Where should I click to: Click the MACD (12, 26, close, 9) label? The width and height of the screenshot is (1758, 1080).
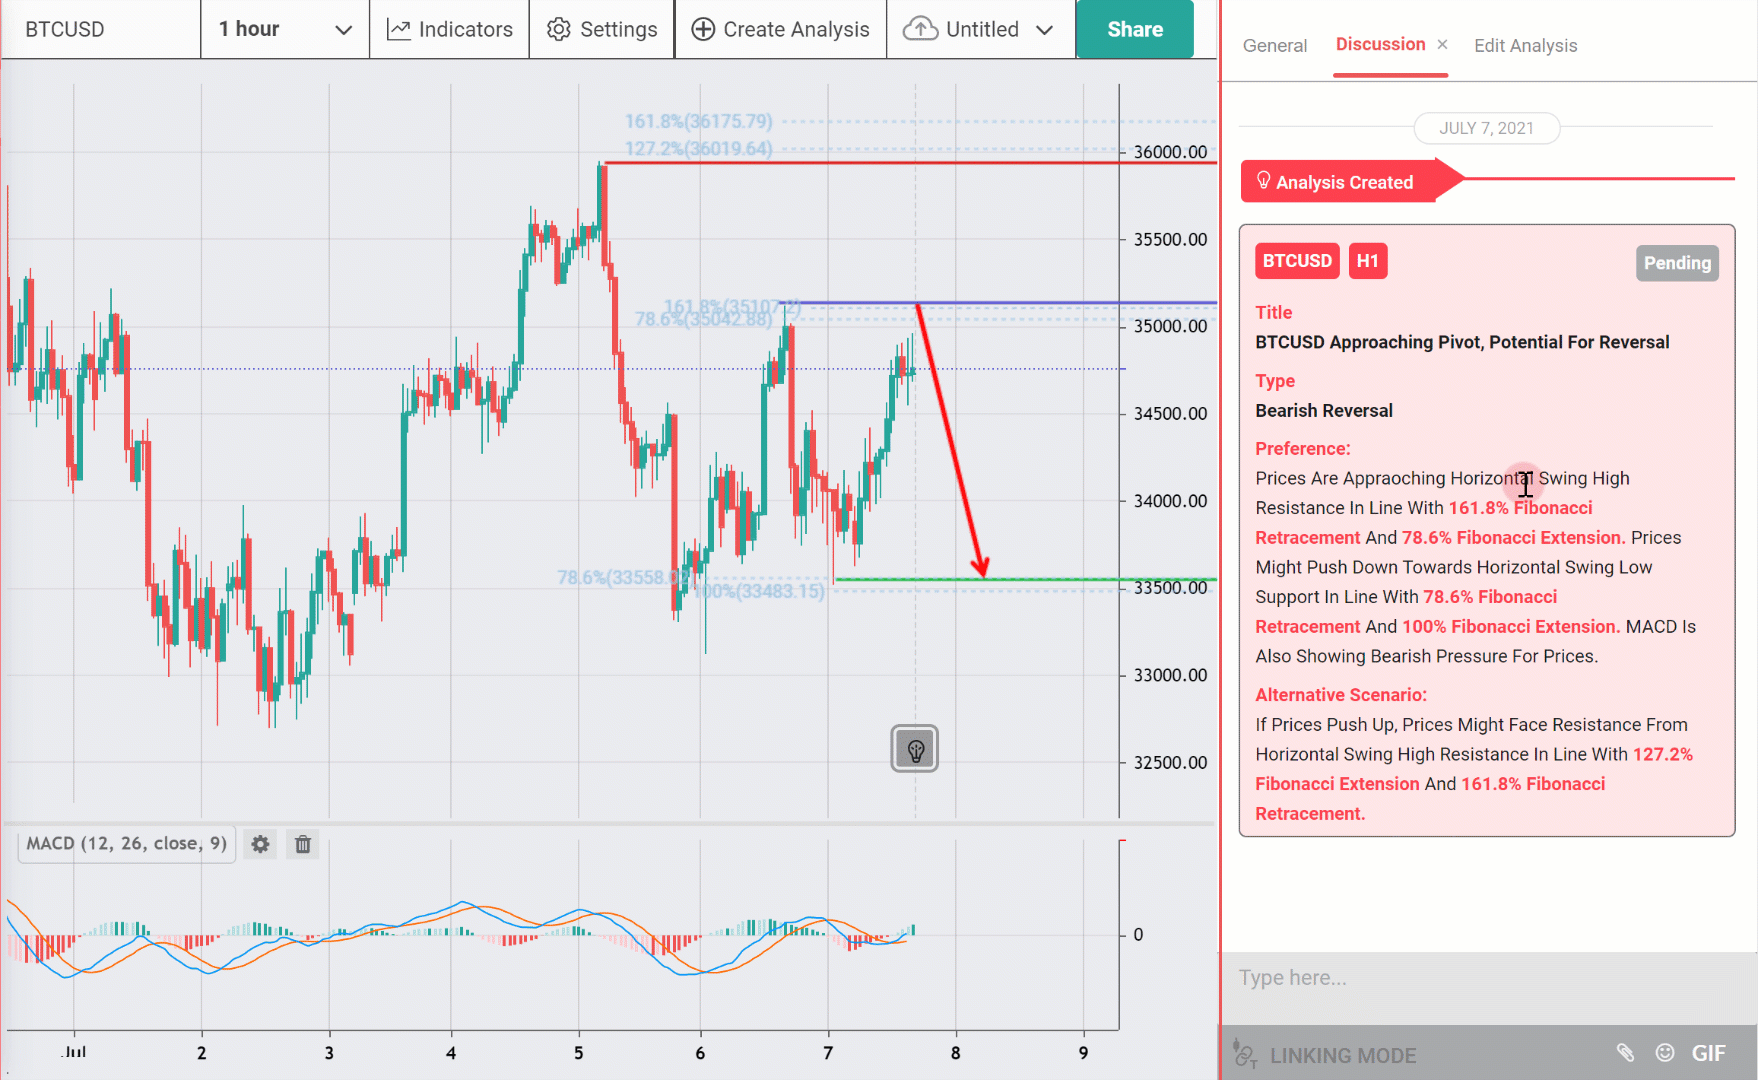[x=127, y=843]
